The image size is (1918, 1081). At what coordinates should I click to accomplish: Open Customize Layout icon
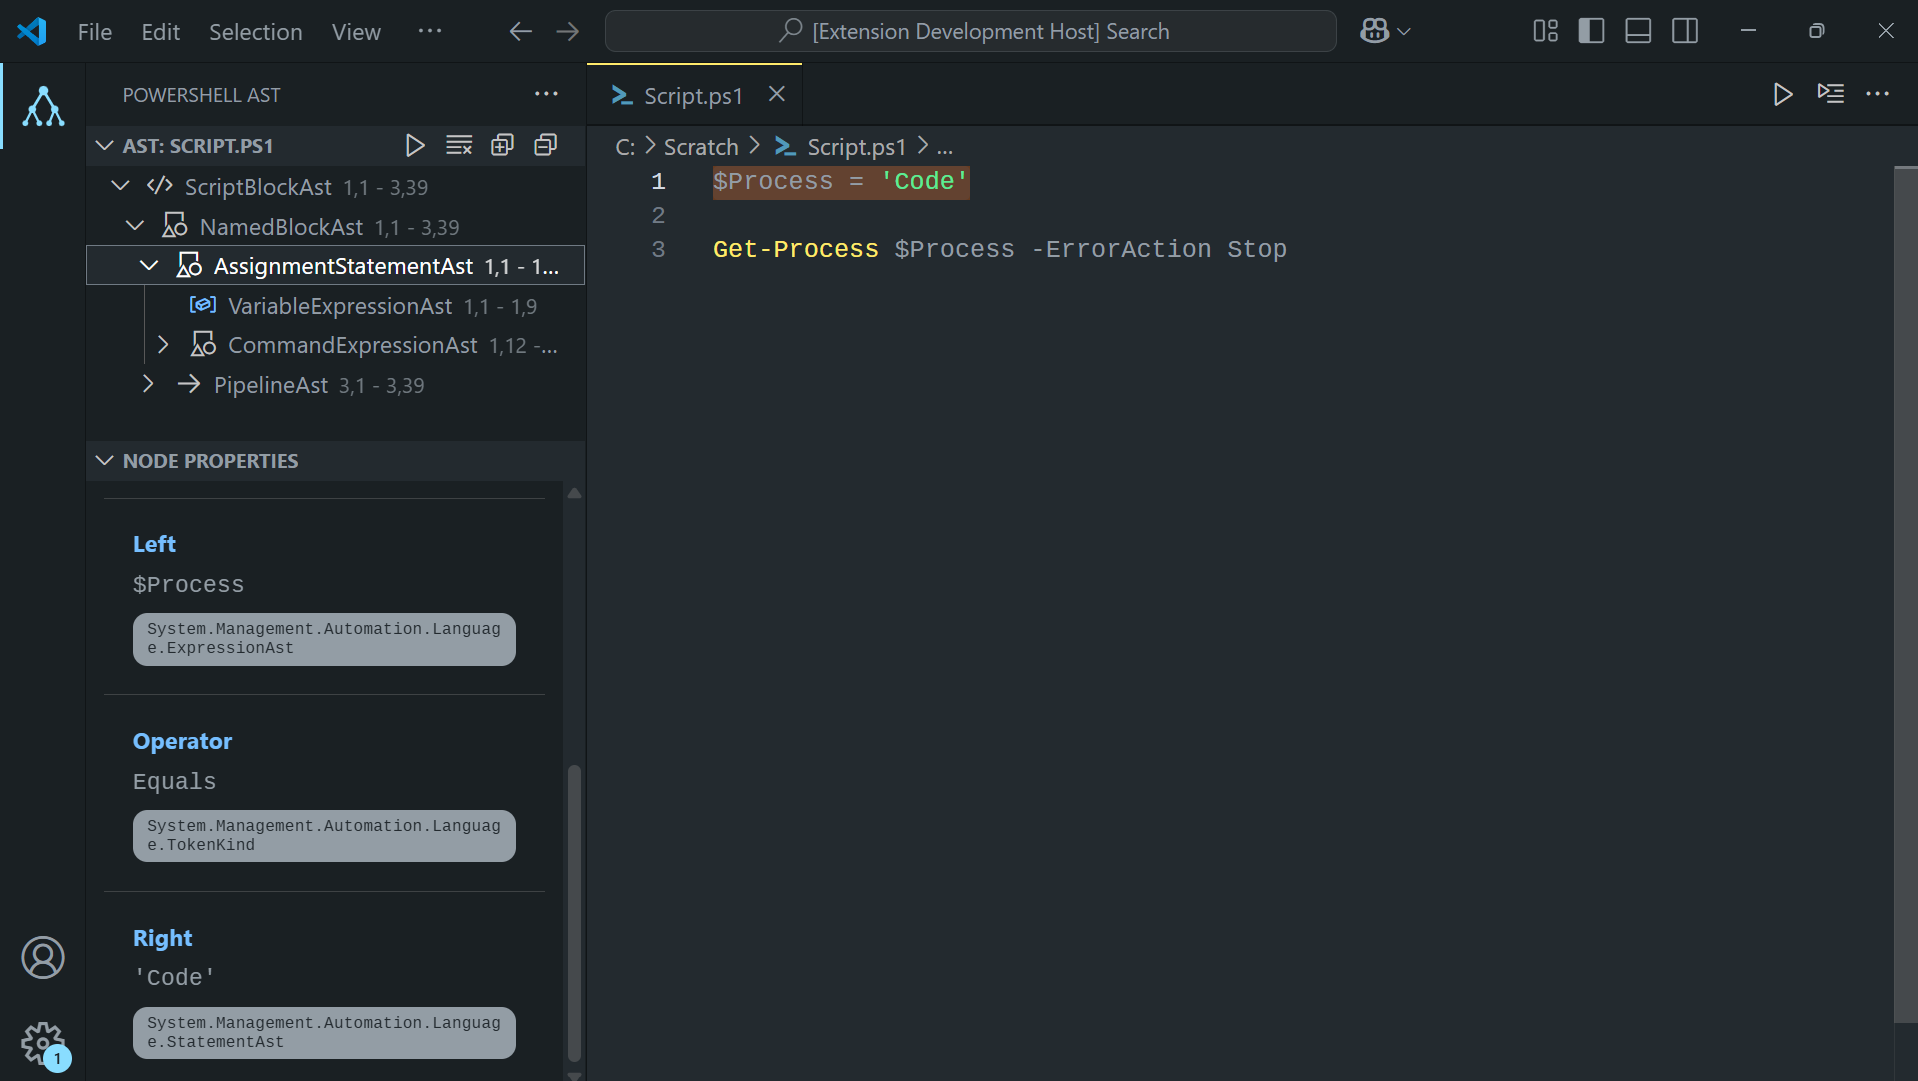1545,31
